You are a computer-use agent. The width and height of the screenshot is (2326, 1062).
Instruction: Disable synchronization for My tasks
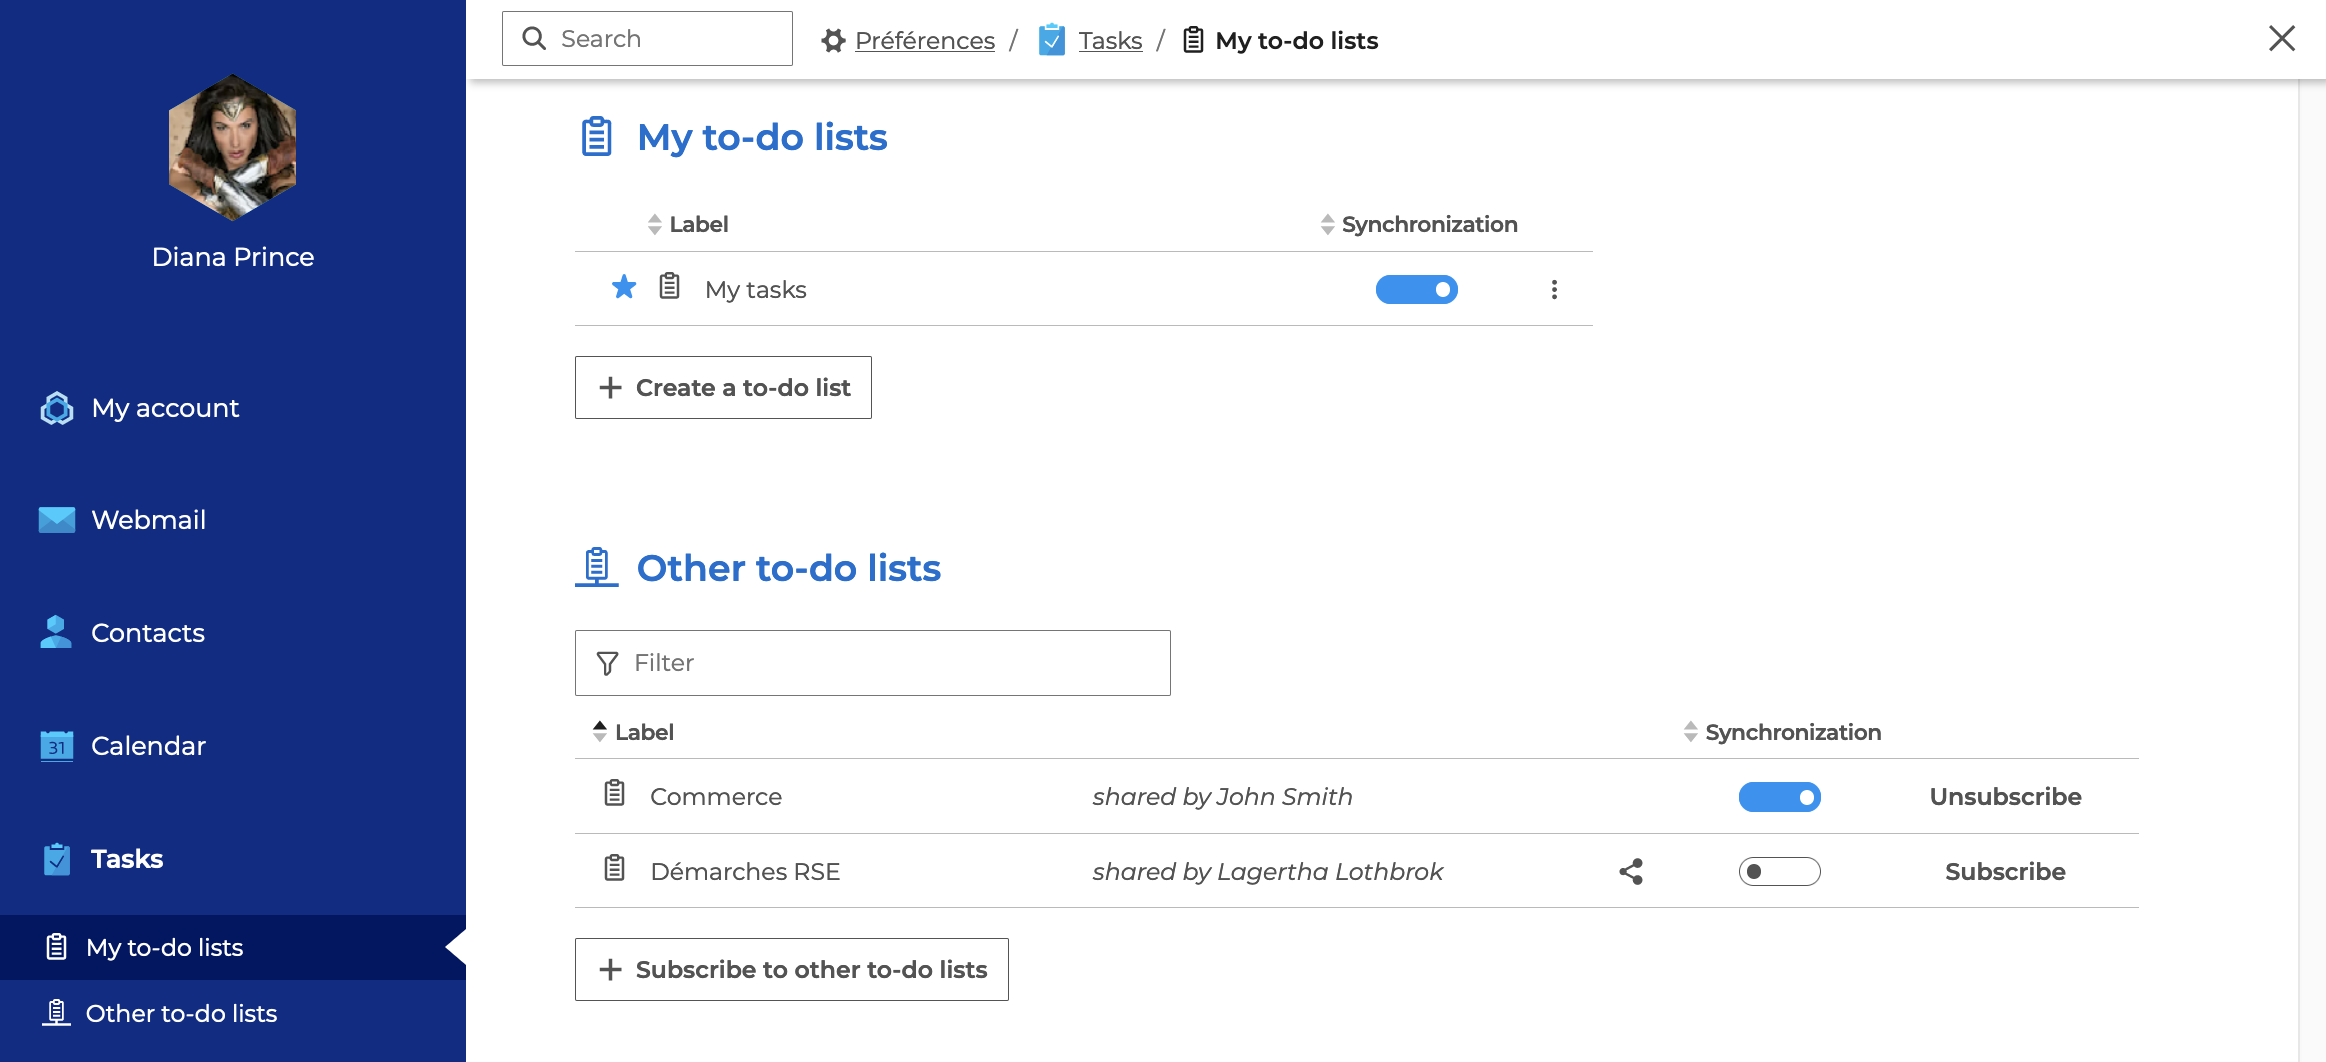click(x=1416, y=290)
